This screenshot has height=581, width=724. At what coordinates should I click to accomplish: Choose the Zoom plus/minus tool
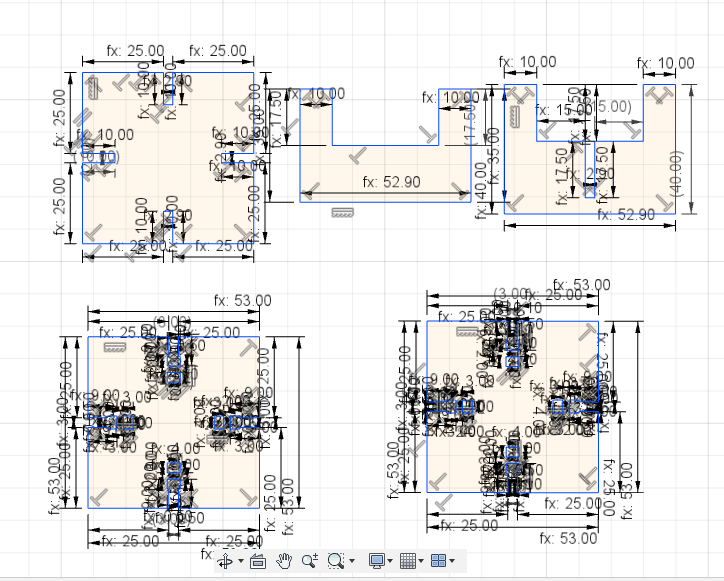pos(310,561)
